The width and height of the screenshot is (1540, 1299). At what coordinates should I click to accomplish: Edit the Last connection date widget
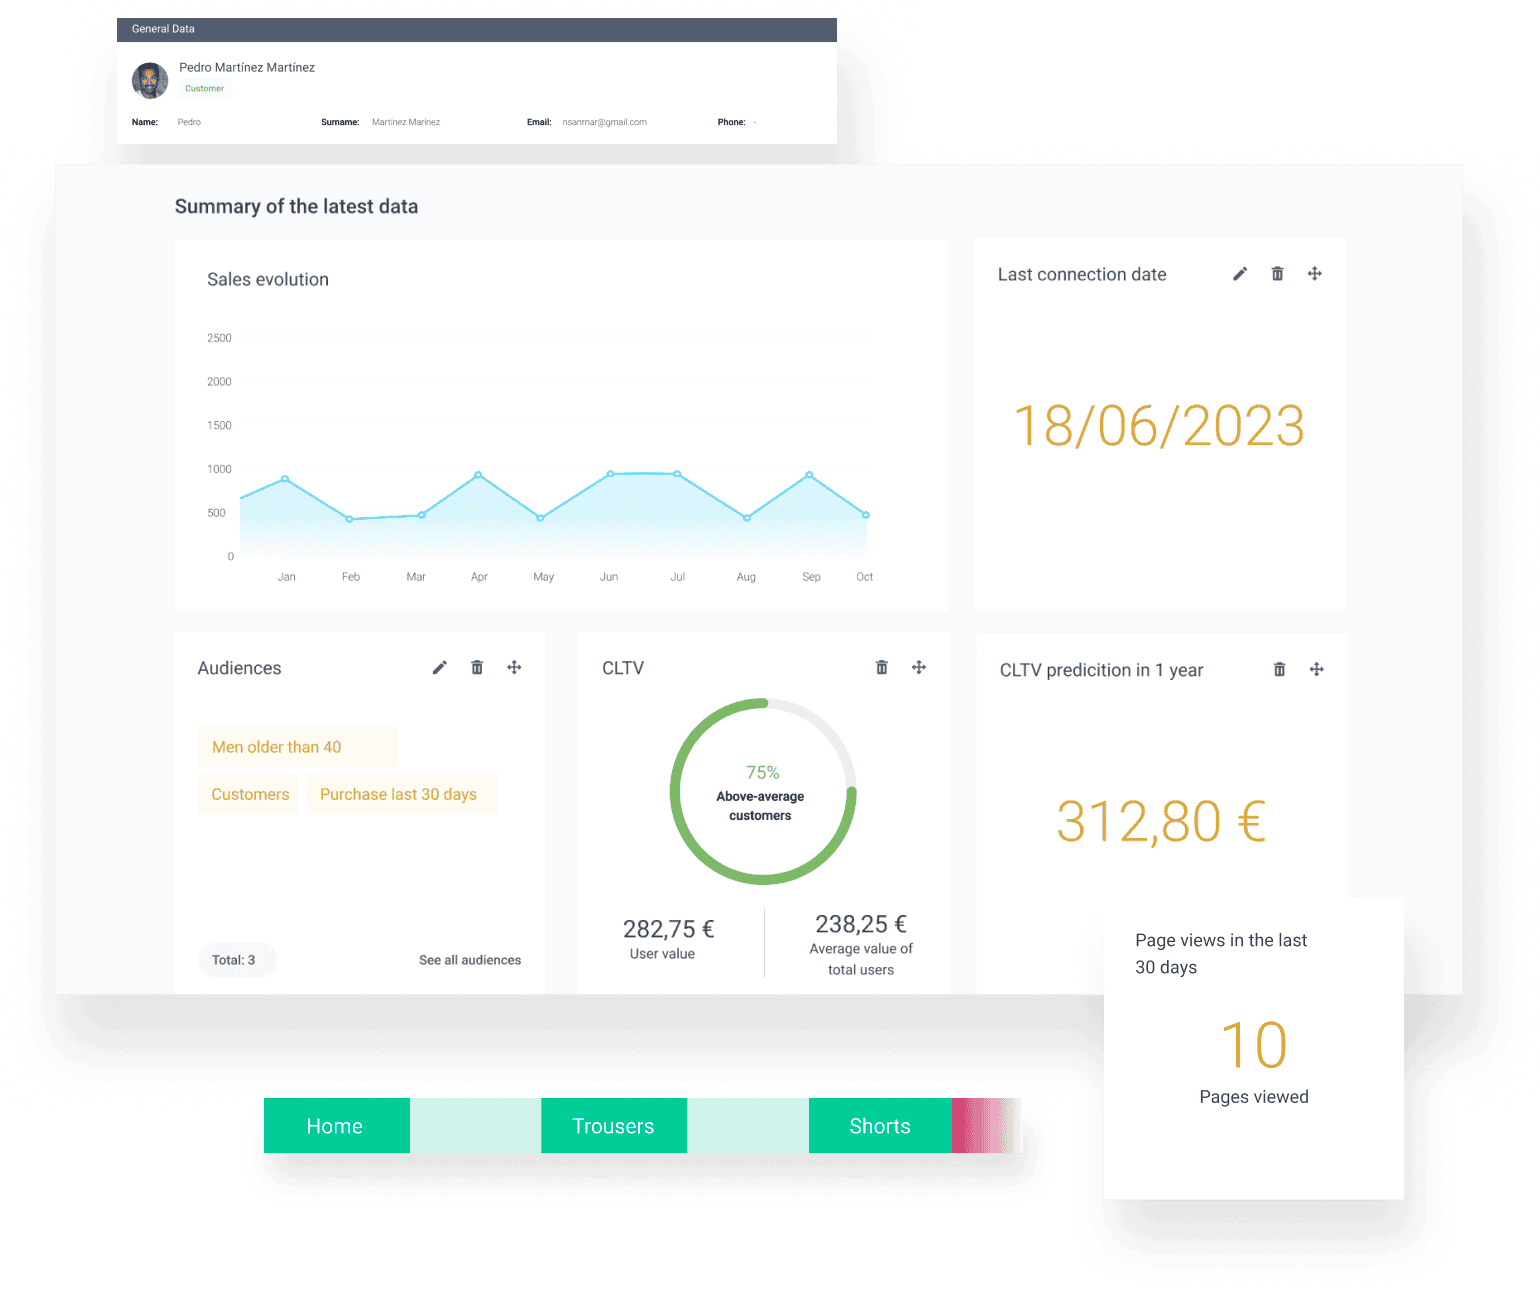pyautogui.click(x=1240, y=274)
